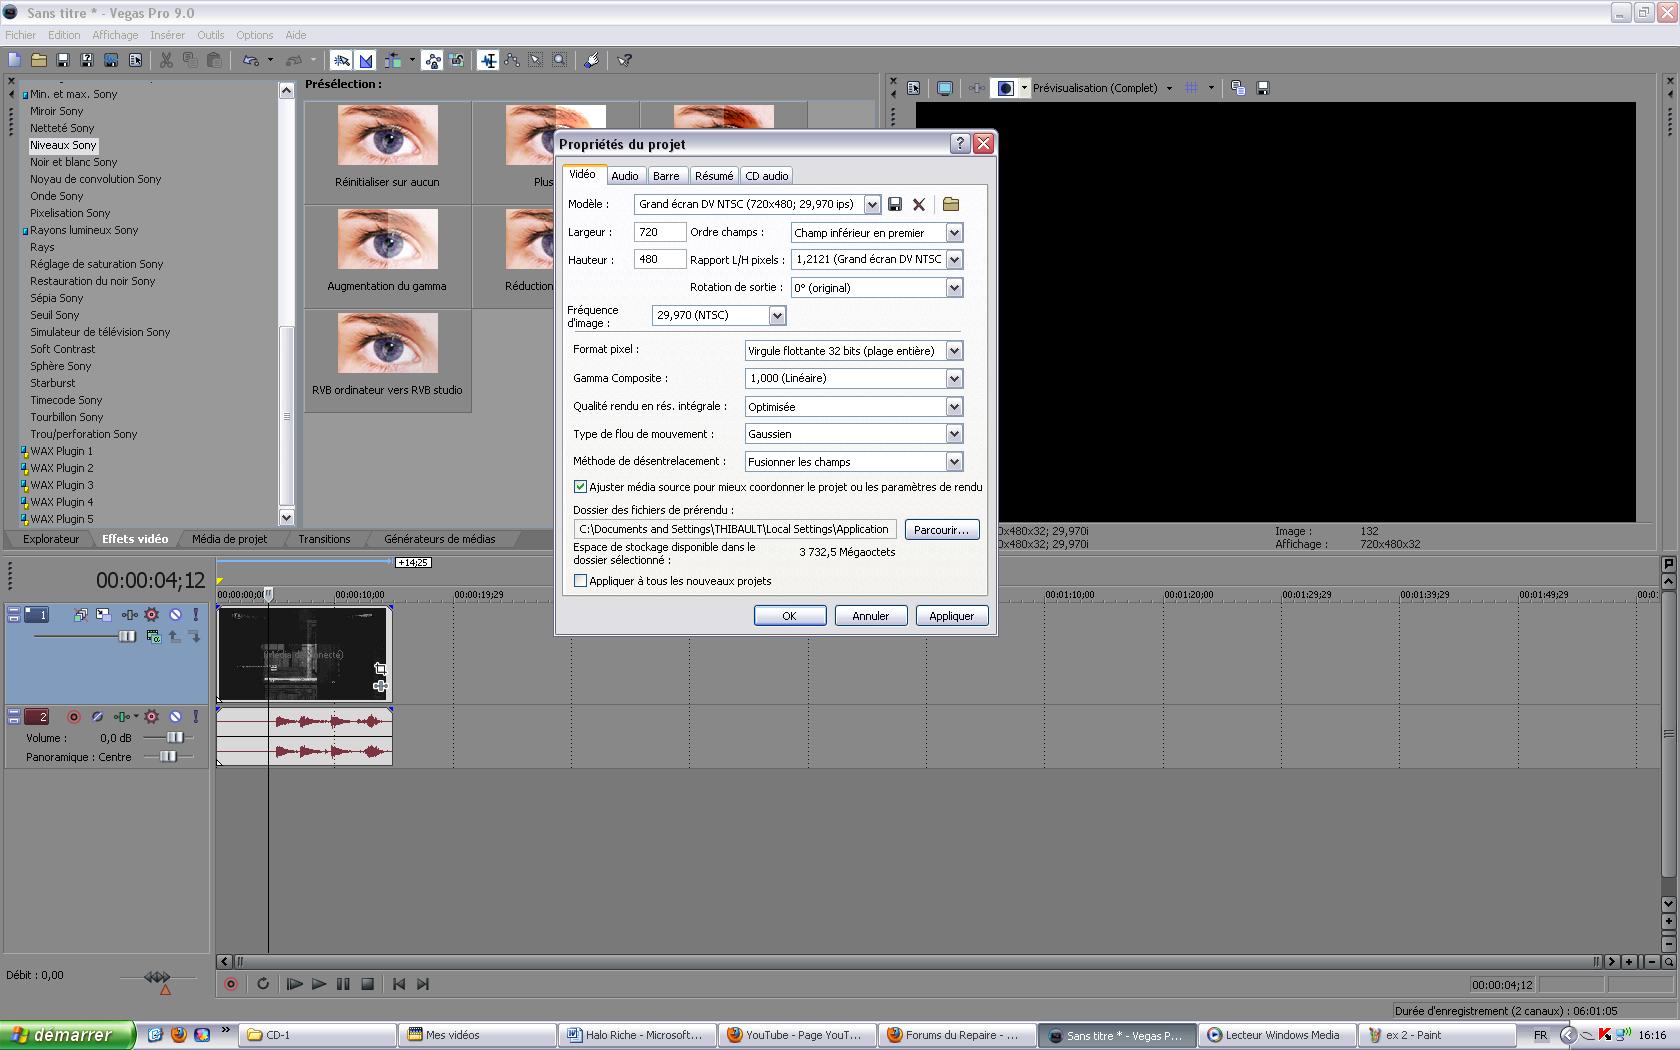Delete the template with the X icon
Screen dimensions: 1680x1050
pyautogui.click(x=919, y=204)
